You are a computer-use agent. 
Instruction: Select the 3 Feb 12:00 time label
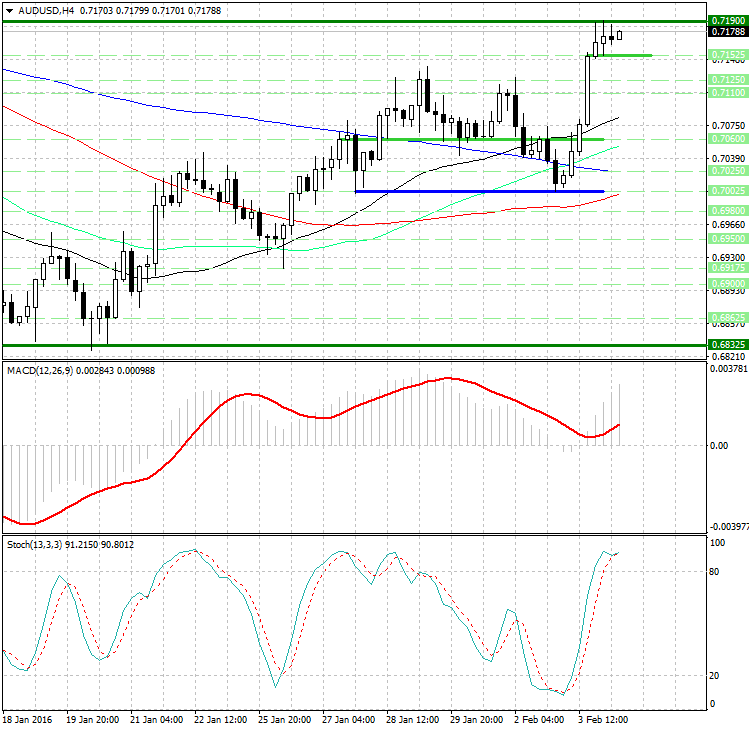click(x=603, y=719)
